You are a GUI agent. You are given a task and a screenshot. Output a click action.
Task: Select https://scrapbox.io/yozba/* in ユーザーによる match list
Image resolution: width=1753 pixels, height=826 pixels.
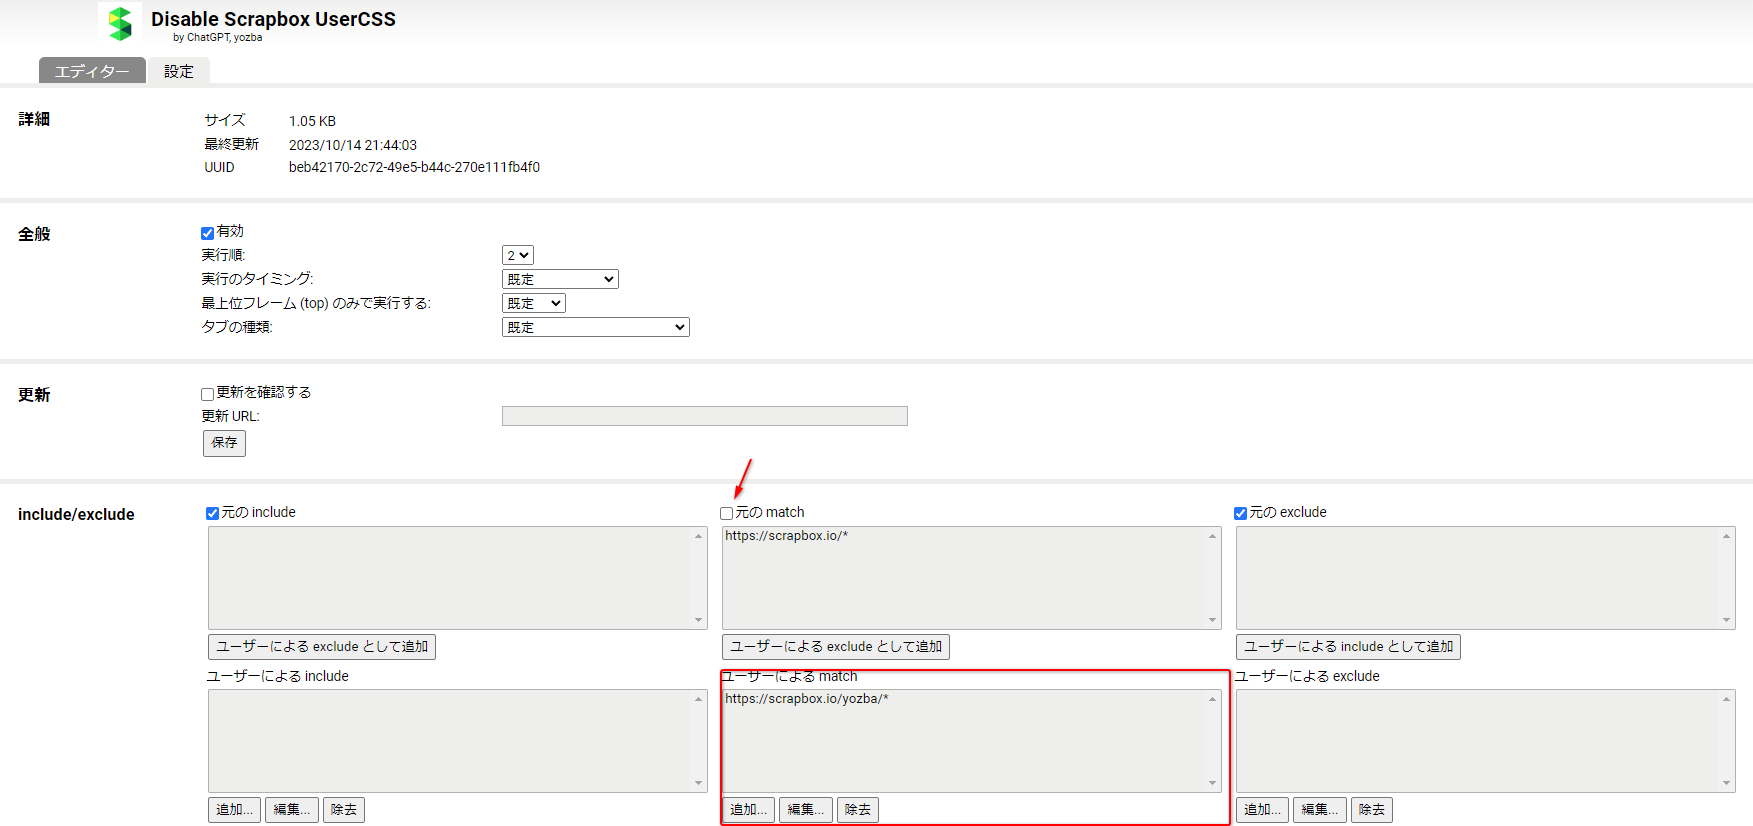point(807,699)
